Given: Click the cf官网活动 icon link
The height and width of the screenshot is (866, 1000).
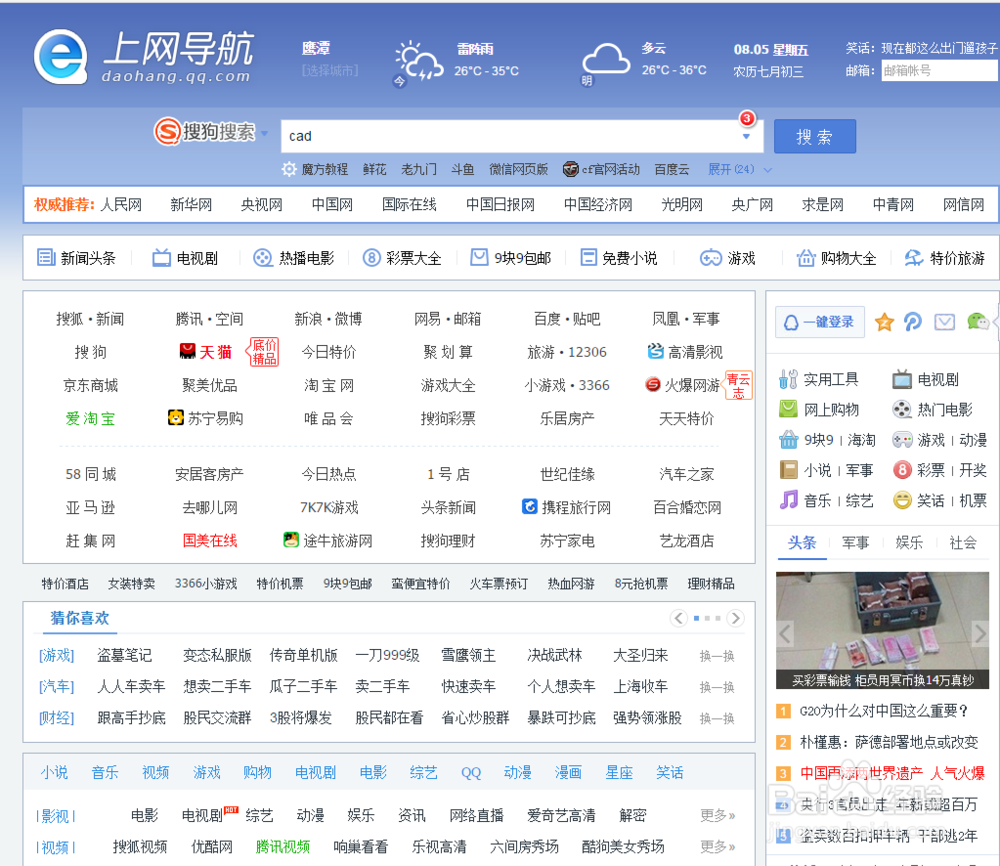Looking at the screenshot, I should pos(570,169).
